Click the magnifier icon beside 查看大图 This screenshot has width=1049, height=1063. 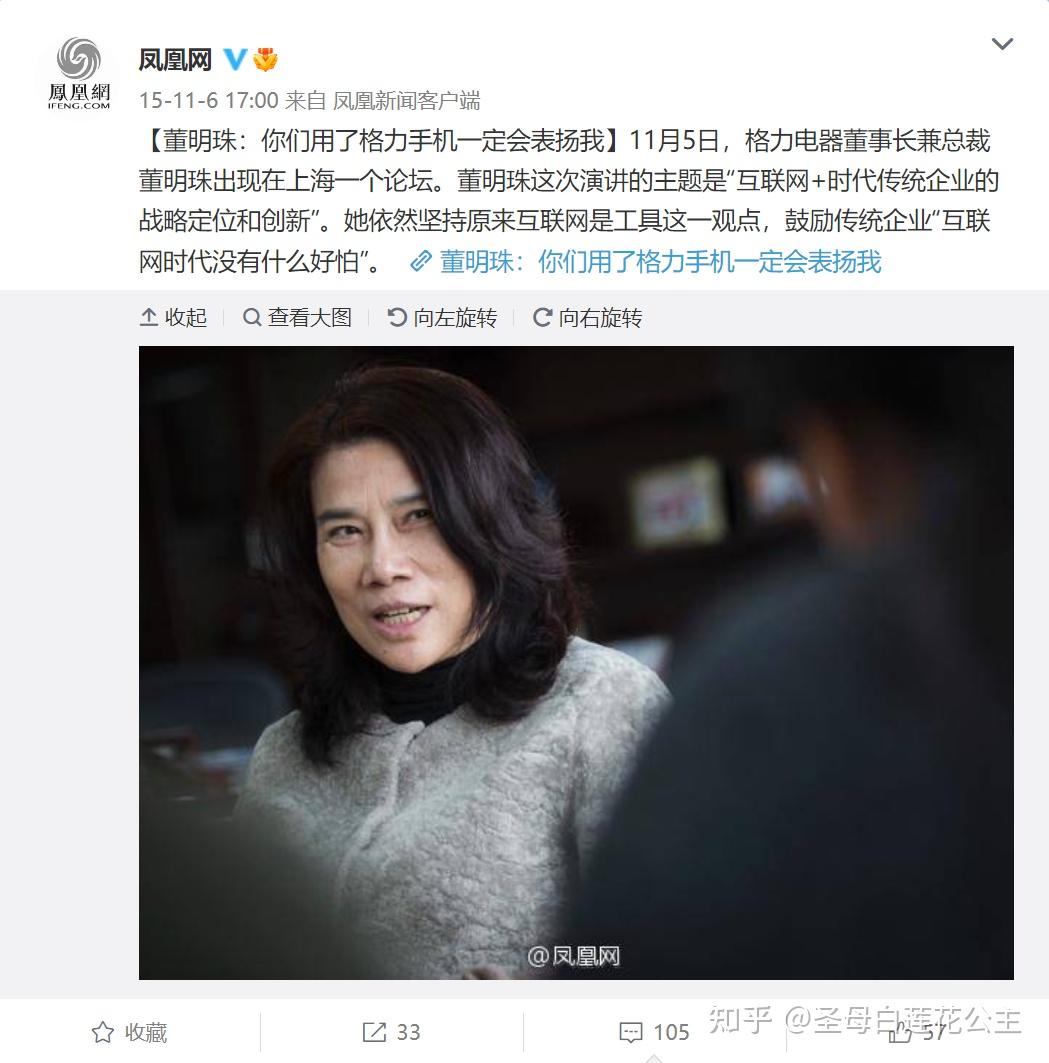click(252, 317)
